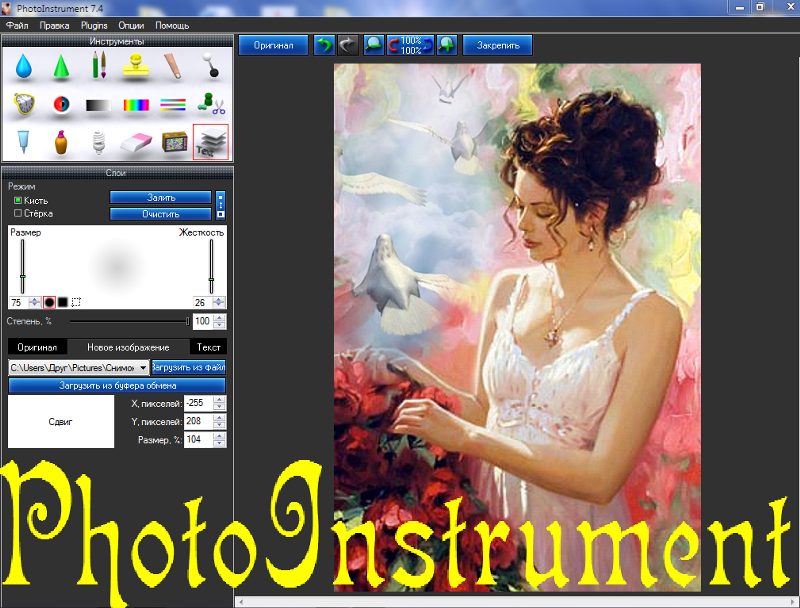Screen dimensions: 800x608
Task: Select the red-eye removal tool
Action: pos(61,105)
